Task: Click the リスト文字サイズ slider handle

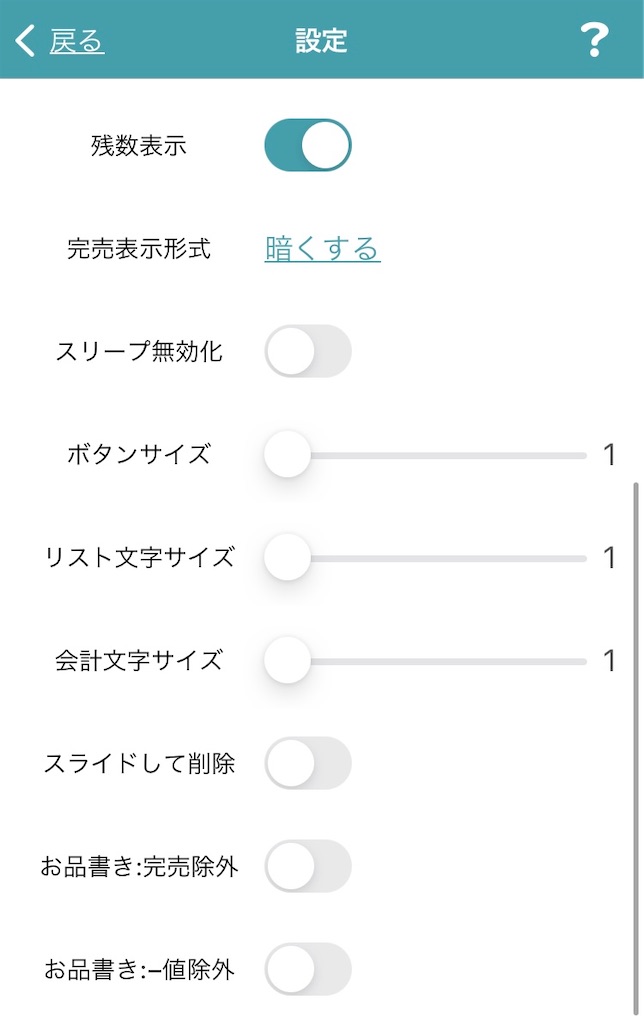Action: pyautogui.click(x=288, y=559)
